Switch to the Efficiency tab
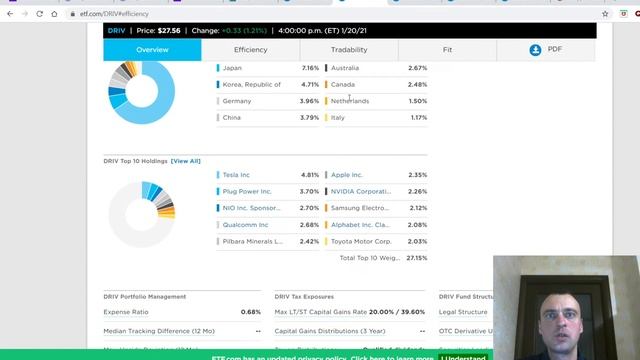Viewport: 640px width, 360px height. 251,50
